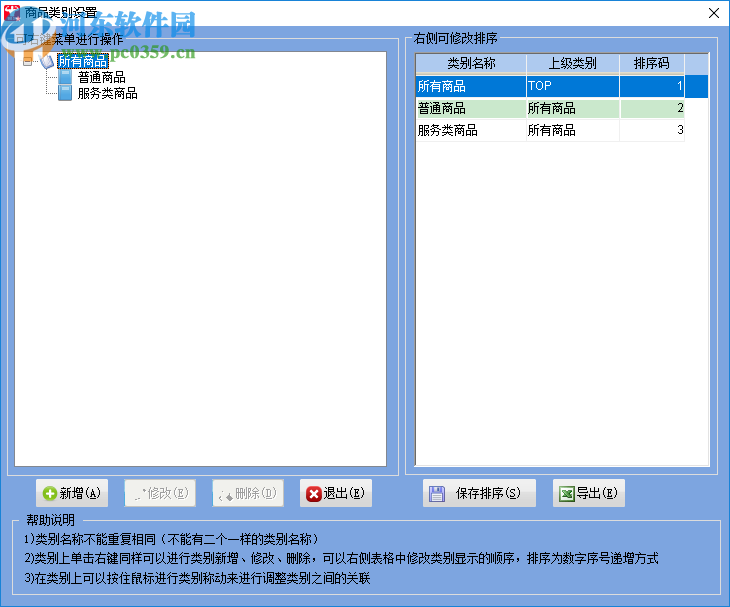Click the 新增(A) button
Image resolution: width=730 pixels, height=607 pixels.
pos(72,493)
